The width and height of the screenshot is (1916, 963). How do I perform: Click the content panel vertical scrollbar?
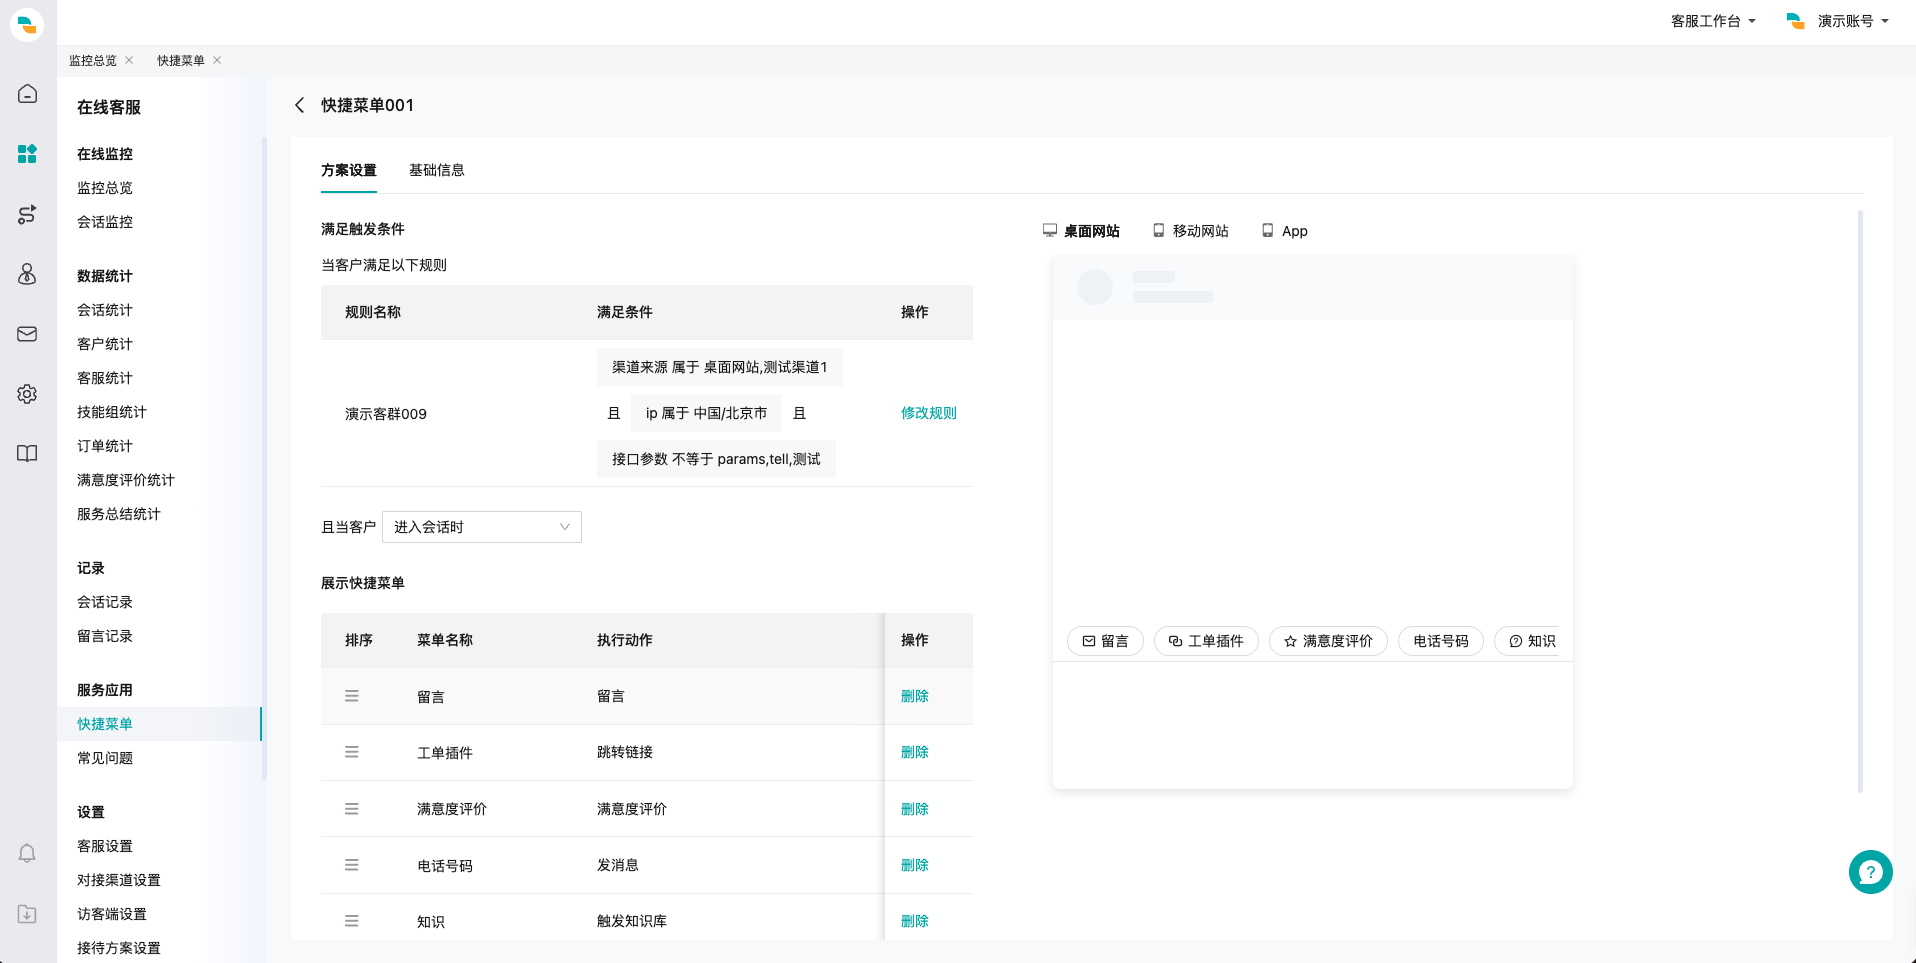pyautogui.click(x=1860, y=500)
